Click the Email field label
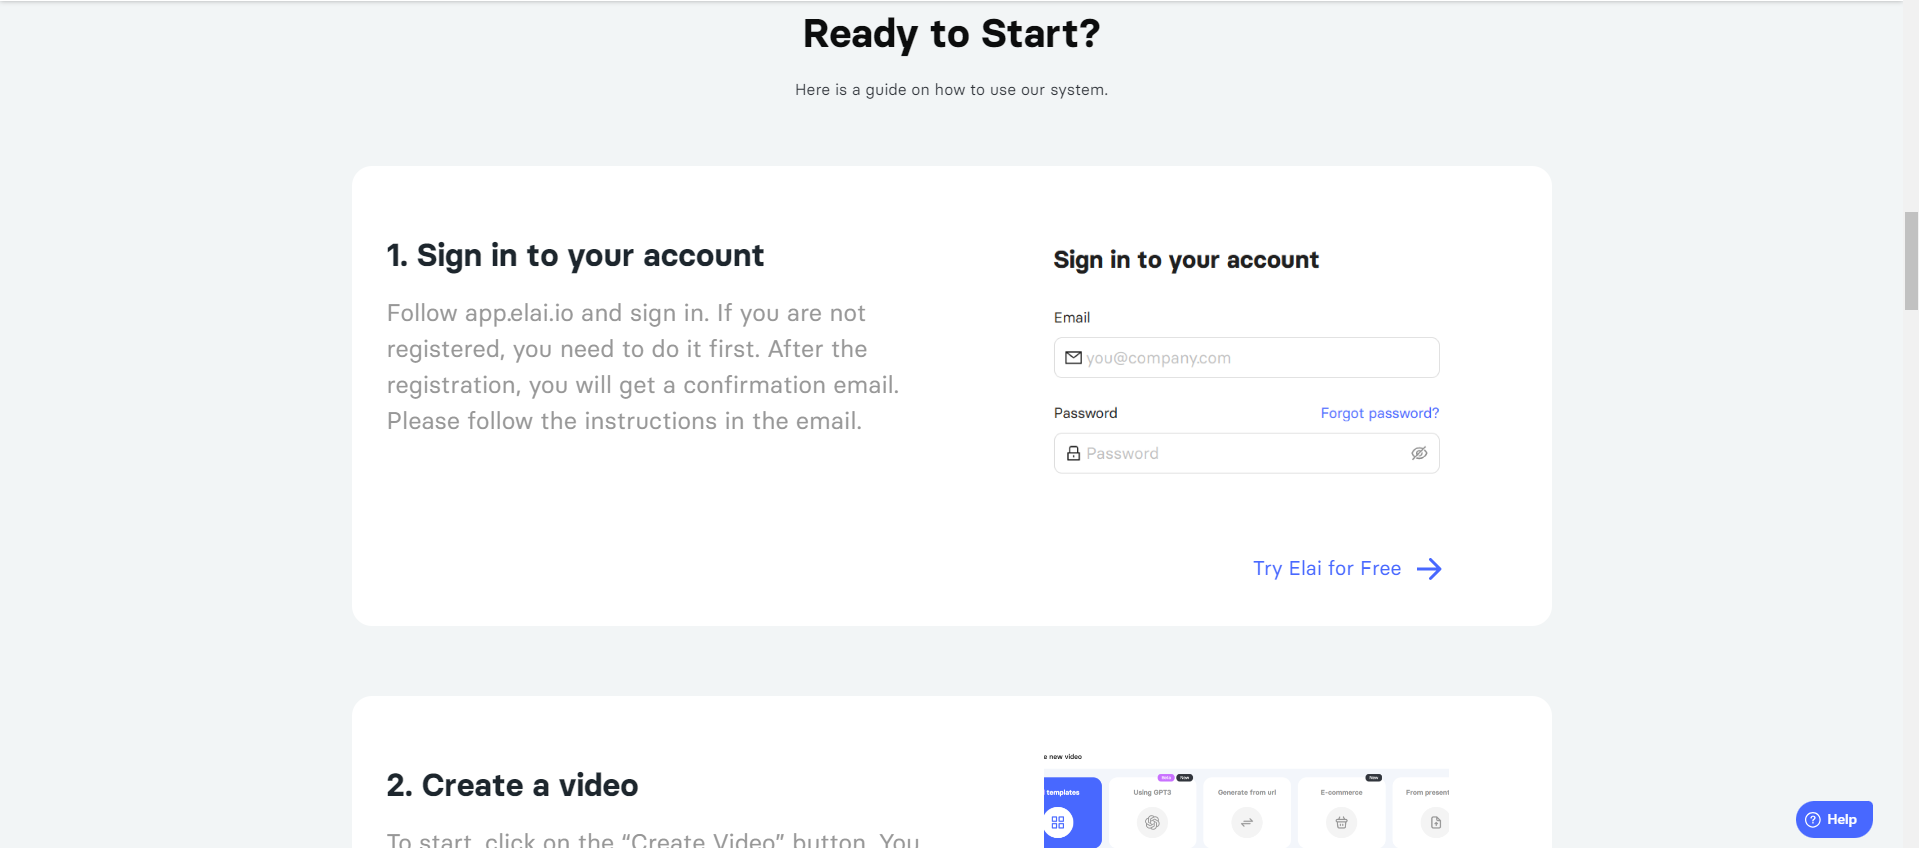 1072,318
